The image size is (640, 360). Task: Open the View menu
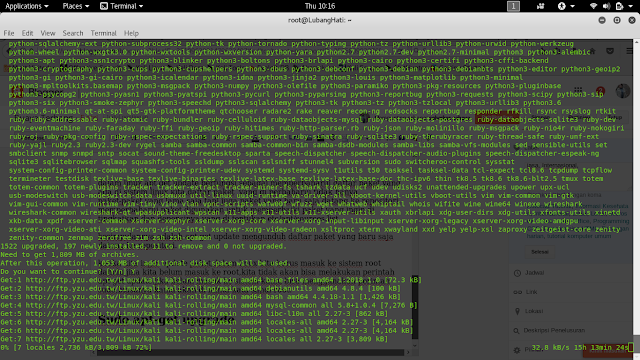tap(48, 33)
